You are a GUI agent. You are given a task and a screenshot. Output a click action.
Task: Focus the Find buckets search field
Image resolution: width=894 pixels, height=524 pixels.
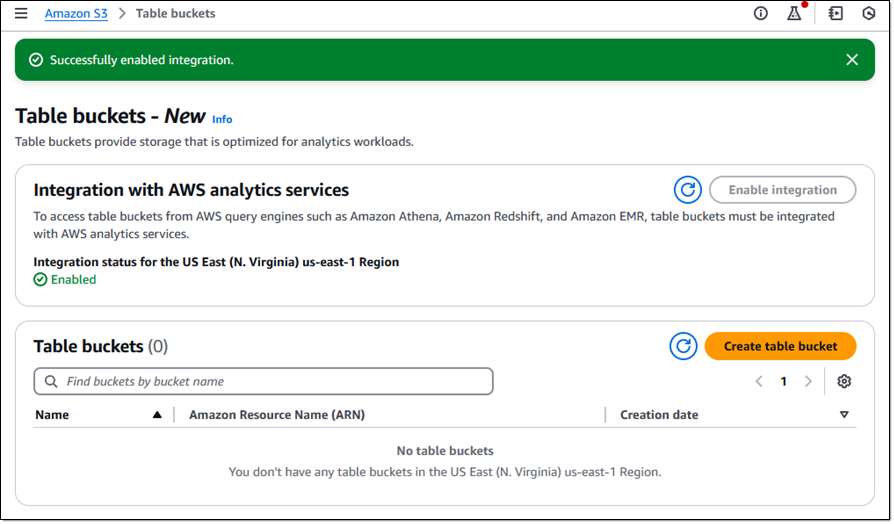coord(263,381)
